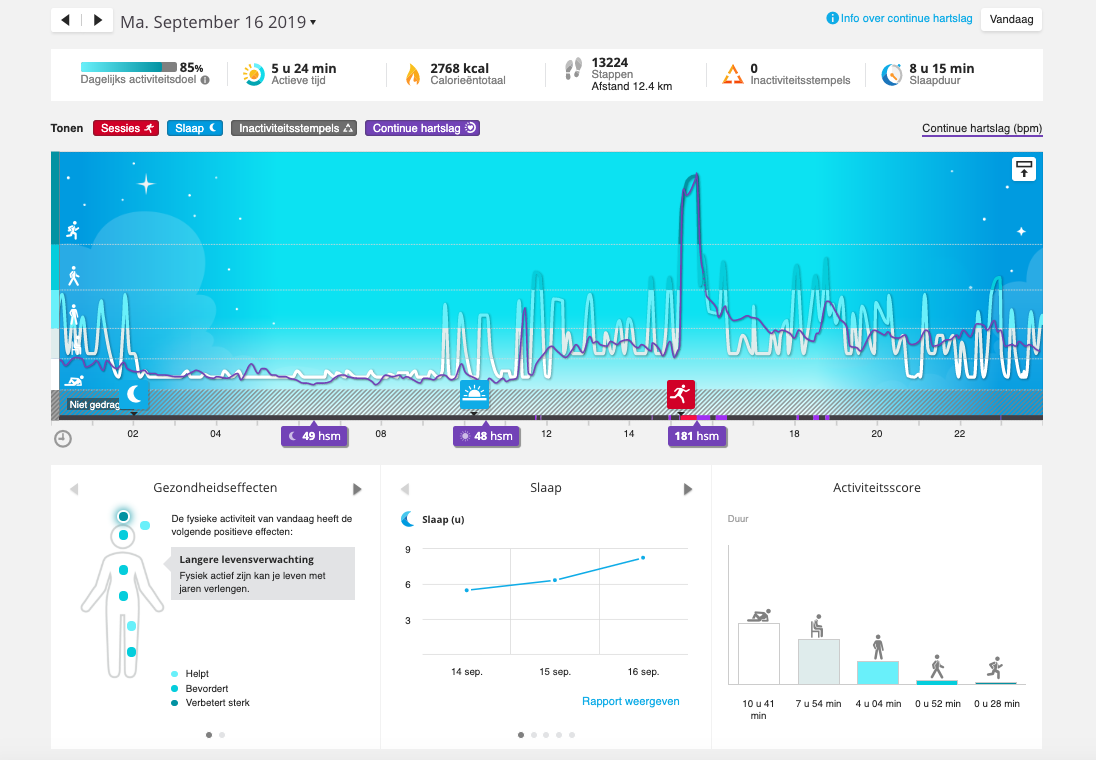
Task: Go to next Slaap panel chart
Action: [x=687, y=489]
